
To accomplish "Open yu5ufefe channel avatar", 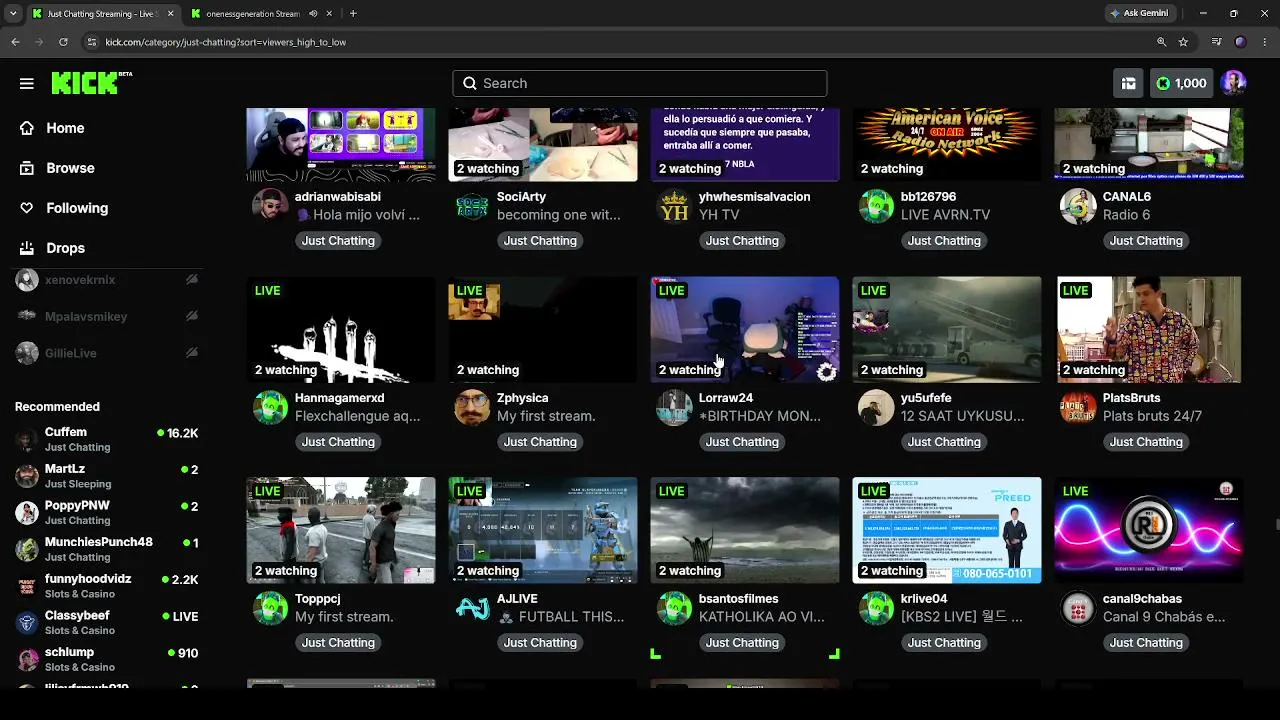I will coord(876,407).
